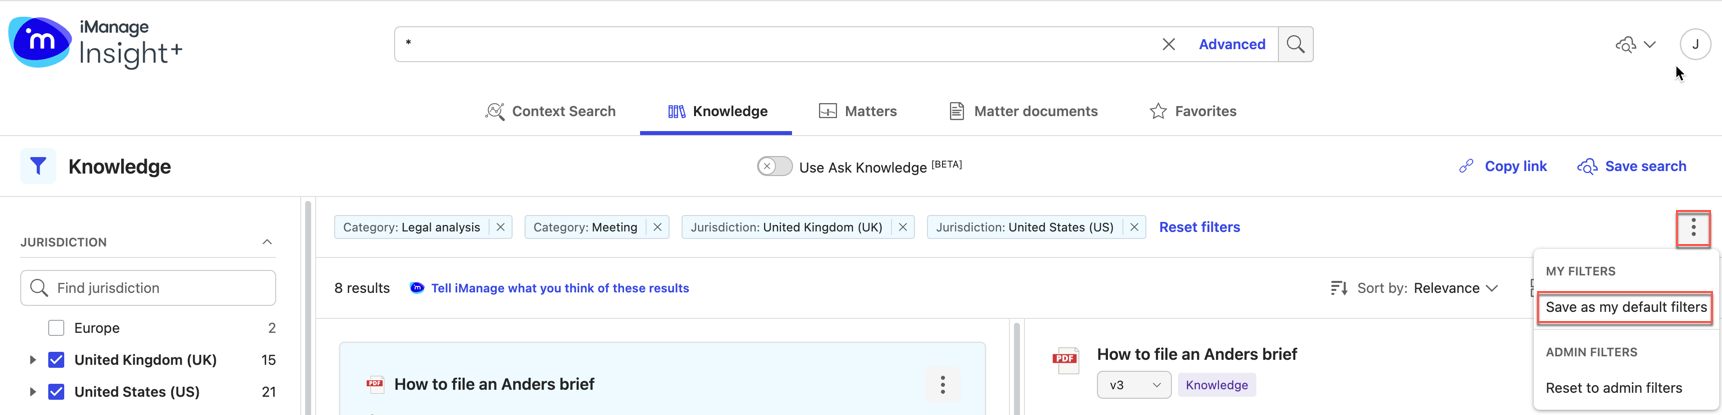This screenshot has width=1722, height=415.
Task: Toggle Use Ask Knowledge switch
Action: click(774, 166)
